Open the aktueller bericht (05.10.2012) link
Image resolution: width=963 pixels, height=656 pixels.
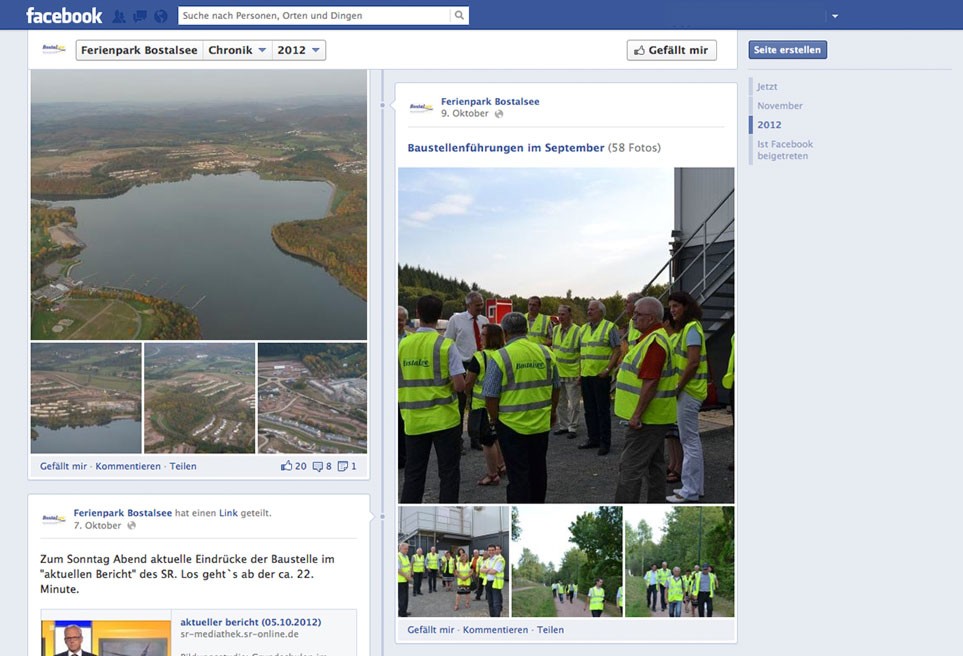(x=251, y=622)
